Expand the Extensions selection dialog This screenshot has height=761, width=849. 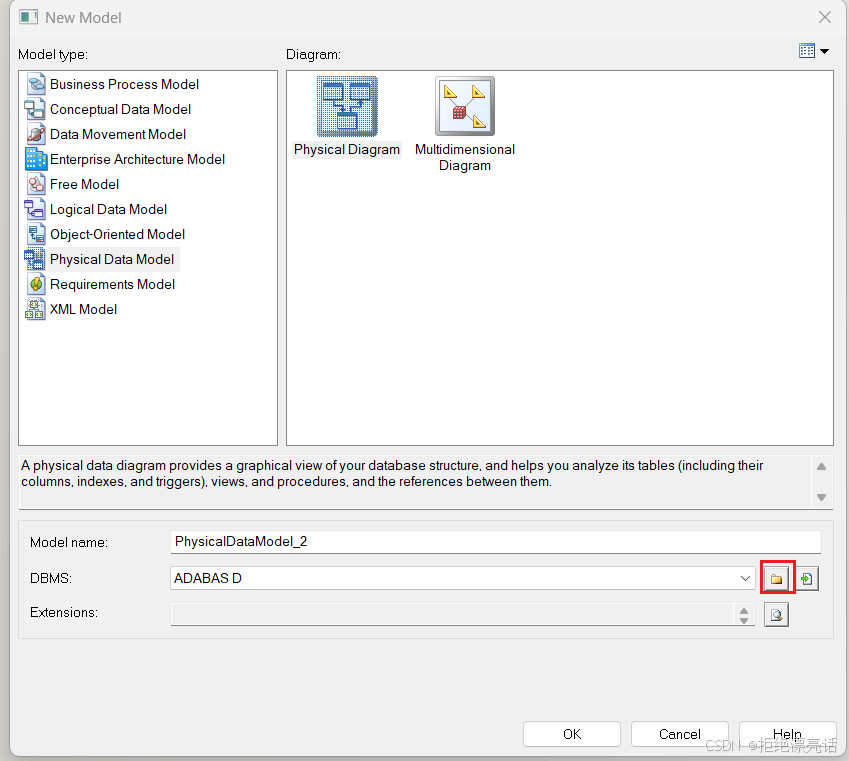776,615
